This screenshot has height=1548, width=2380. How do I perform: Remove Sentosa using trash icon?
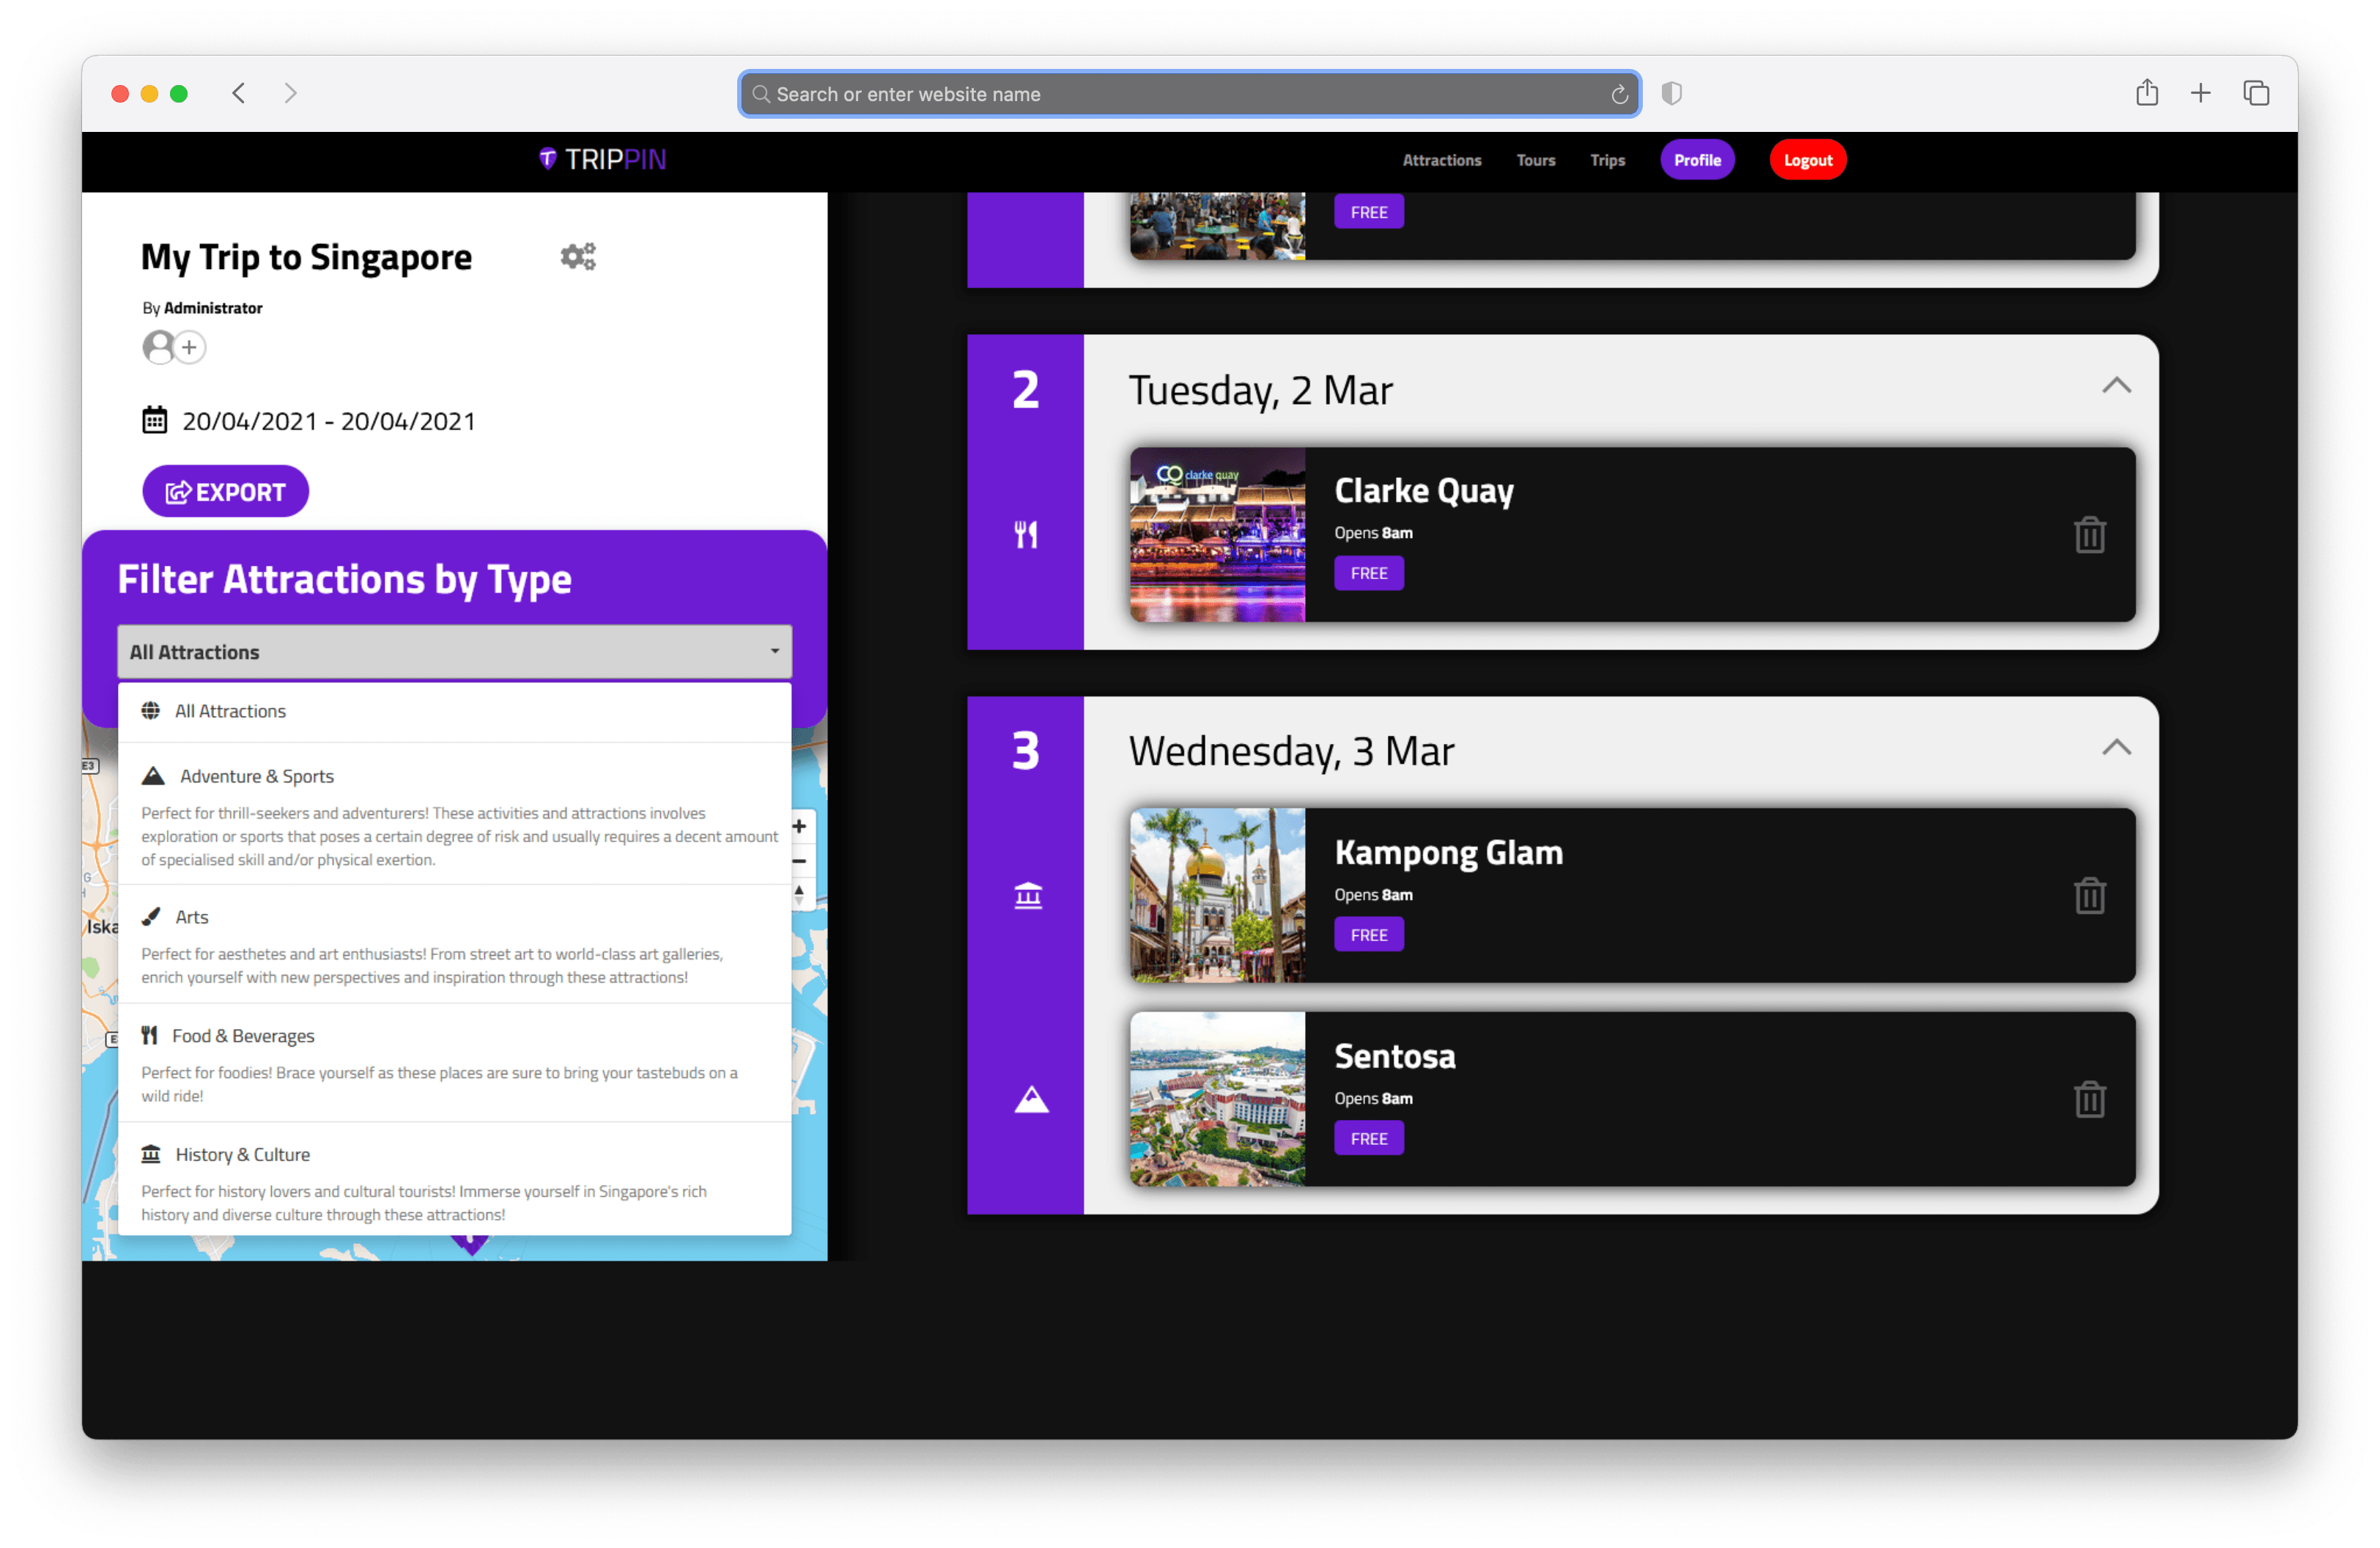(2089, 1100)
